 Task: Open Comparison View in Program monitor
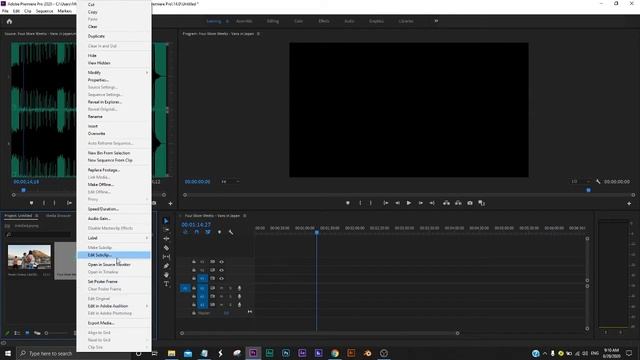(x=482, y=203)
